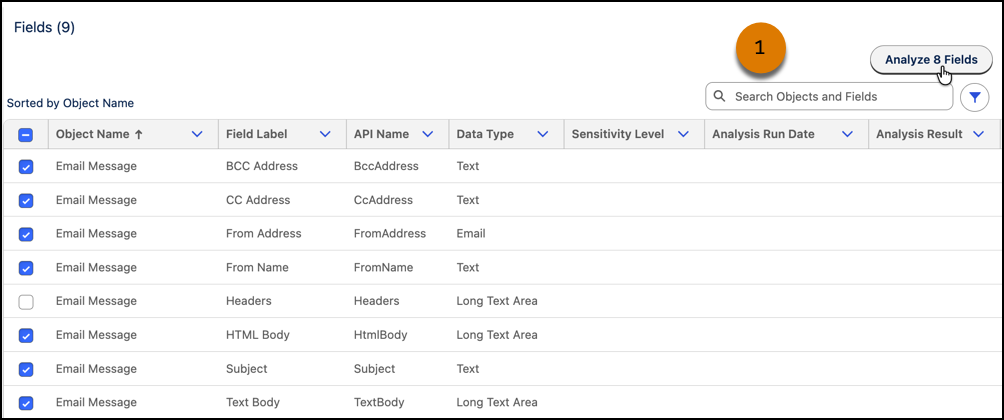This screenshot has width=1004, height=420.
Task: Open Data Type column dropdown chevron
Action: (x=543, y=134)
